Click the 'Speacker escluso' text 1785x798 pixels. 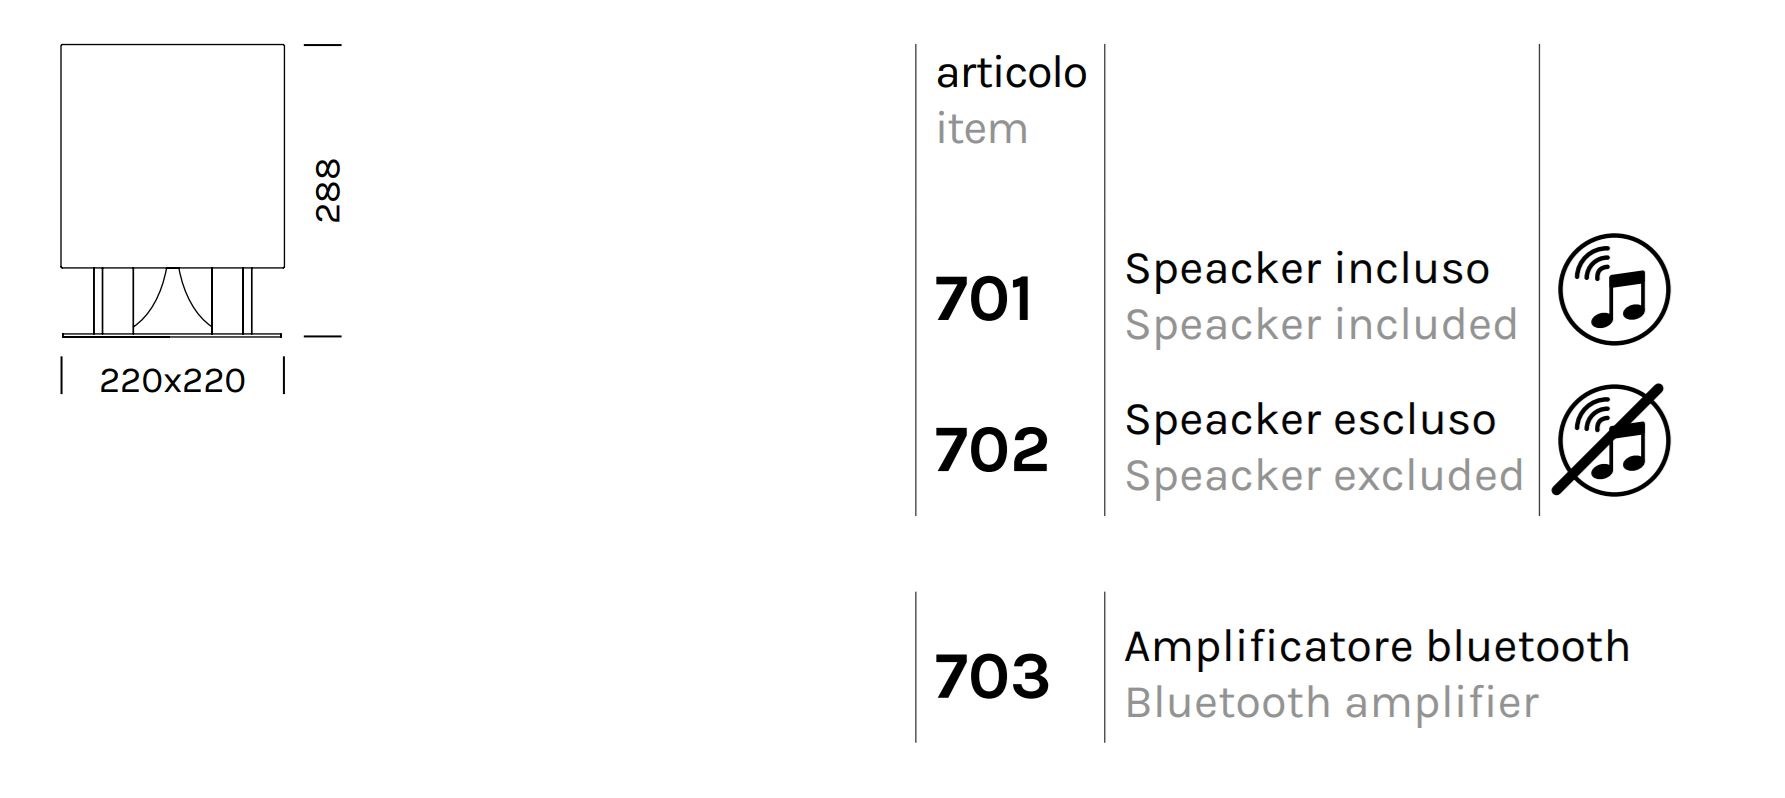(x=1310, y=420)
